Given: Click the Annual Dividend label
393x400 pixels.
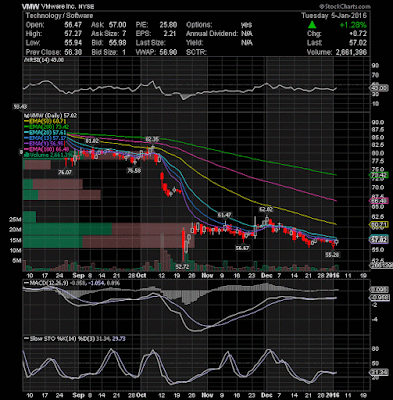Looking at the screenshot, I should point(212,34).
